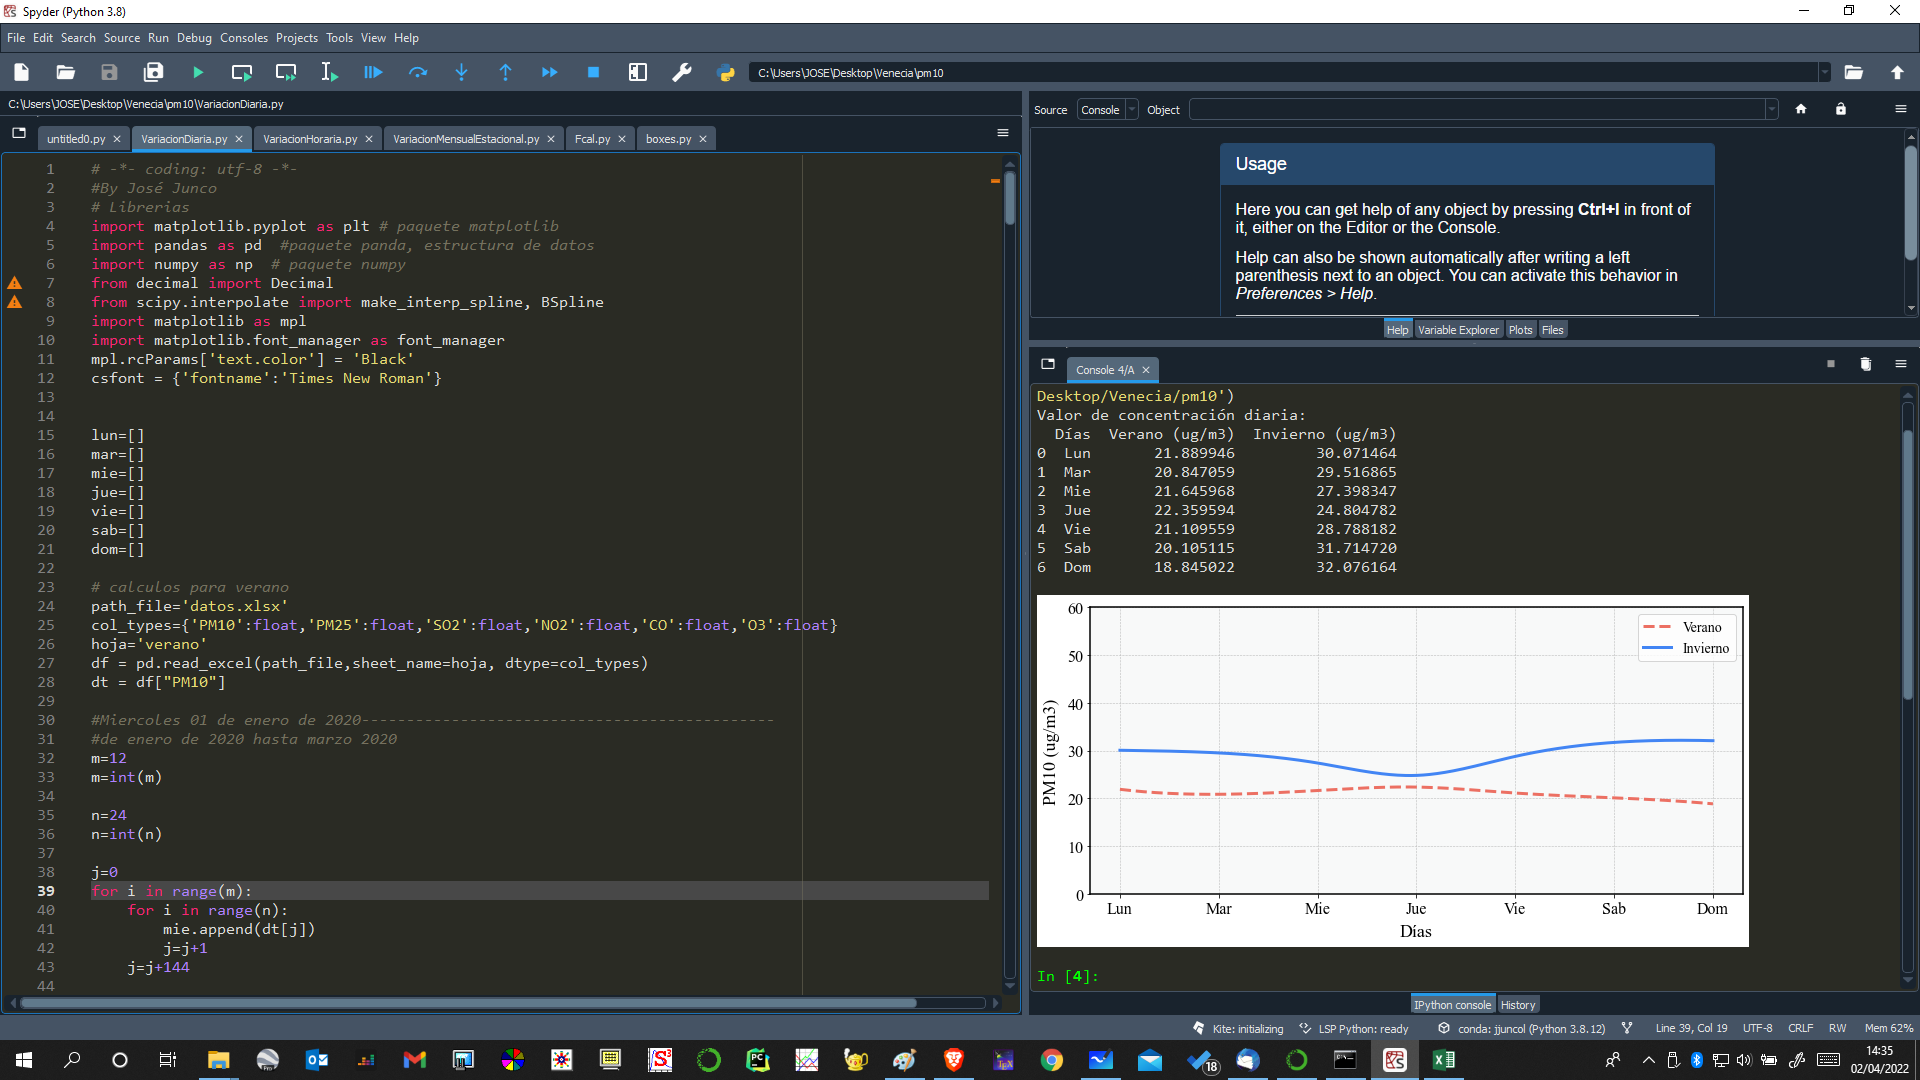1920x1080 pixels.
Task: Remove all console variables with the trash icon
Action: (1865, 364)
